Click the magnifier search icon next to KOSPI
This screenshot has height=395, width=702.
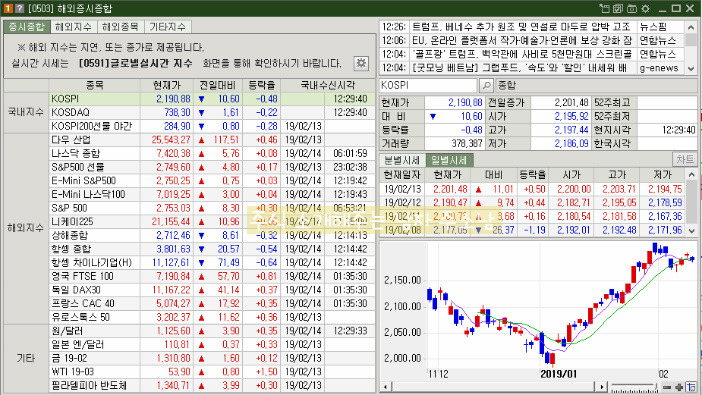click(x=486, y=85)
